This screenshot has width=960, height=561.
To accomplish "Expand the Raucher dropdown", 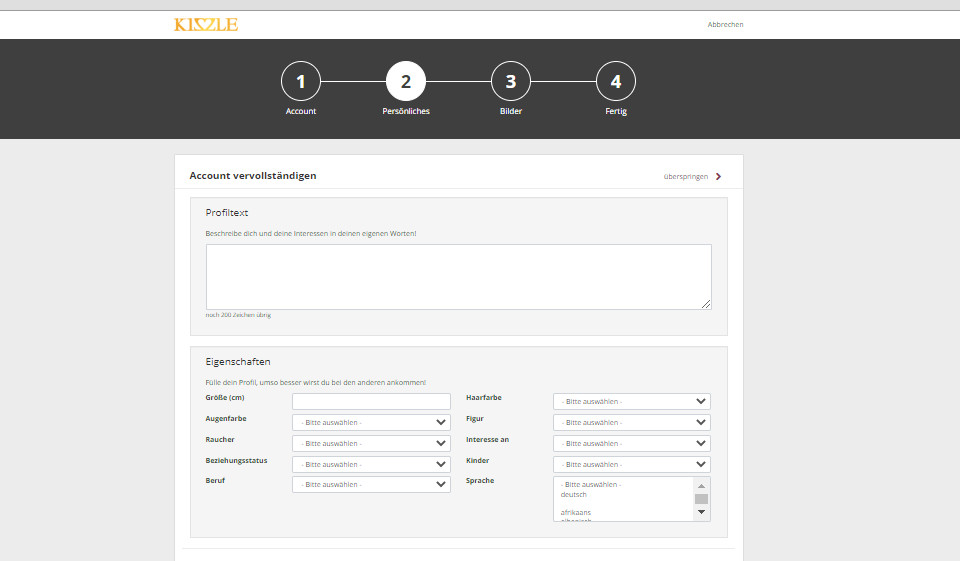I will coord(371,443).
